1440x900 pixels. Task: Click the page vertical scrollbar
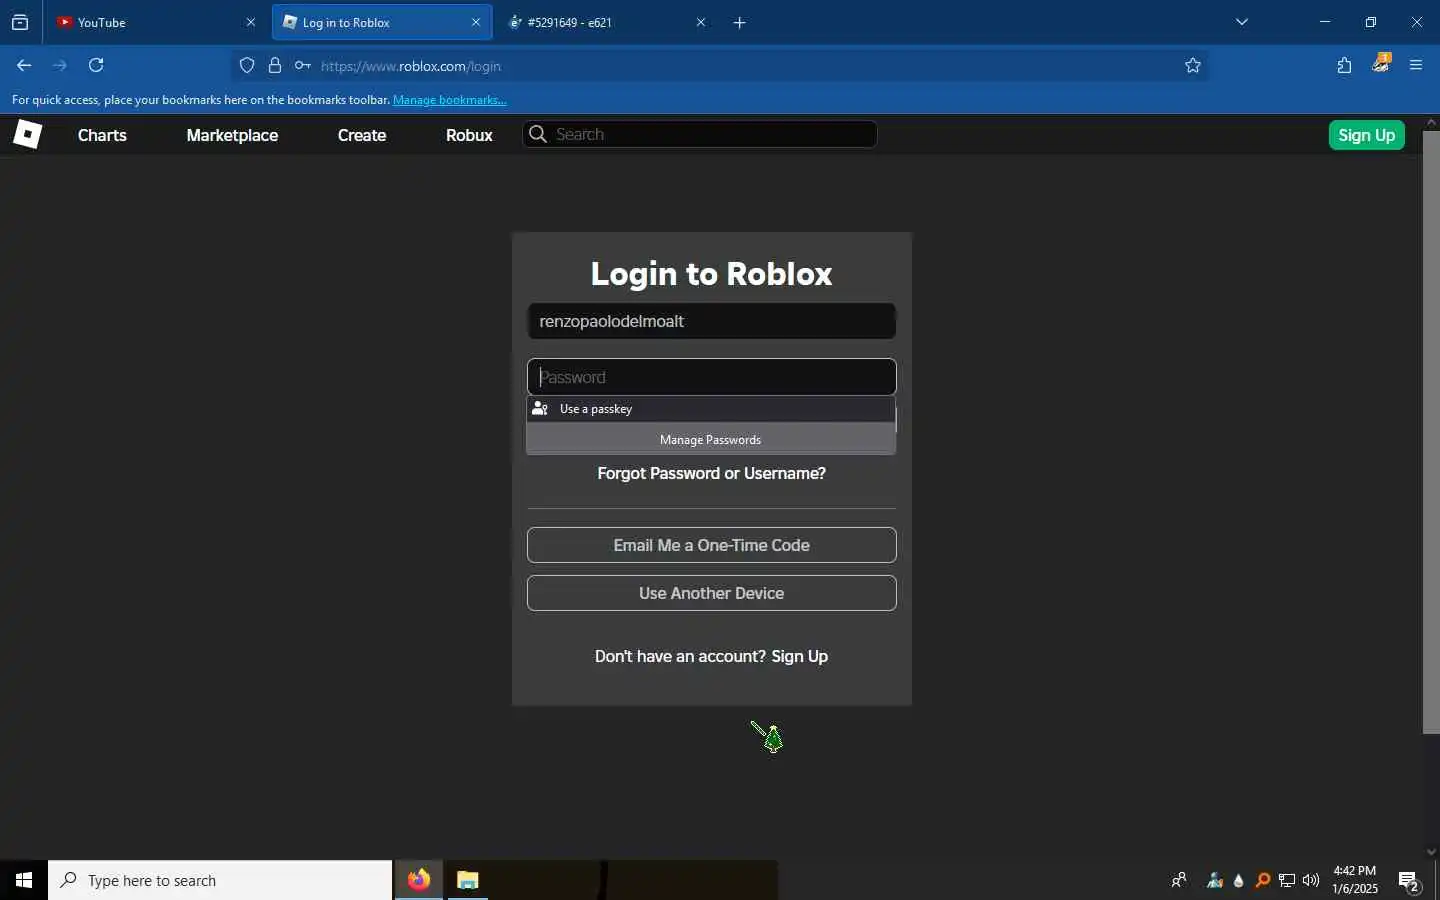(1431, 432)
